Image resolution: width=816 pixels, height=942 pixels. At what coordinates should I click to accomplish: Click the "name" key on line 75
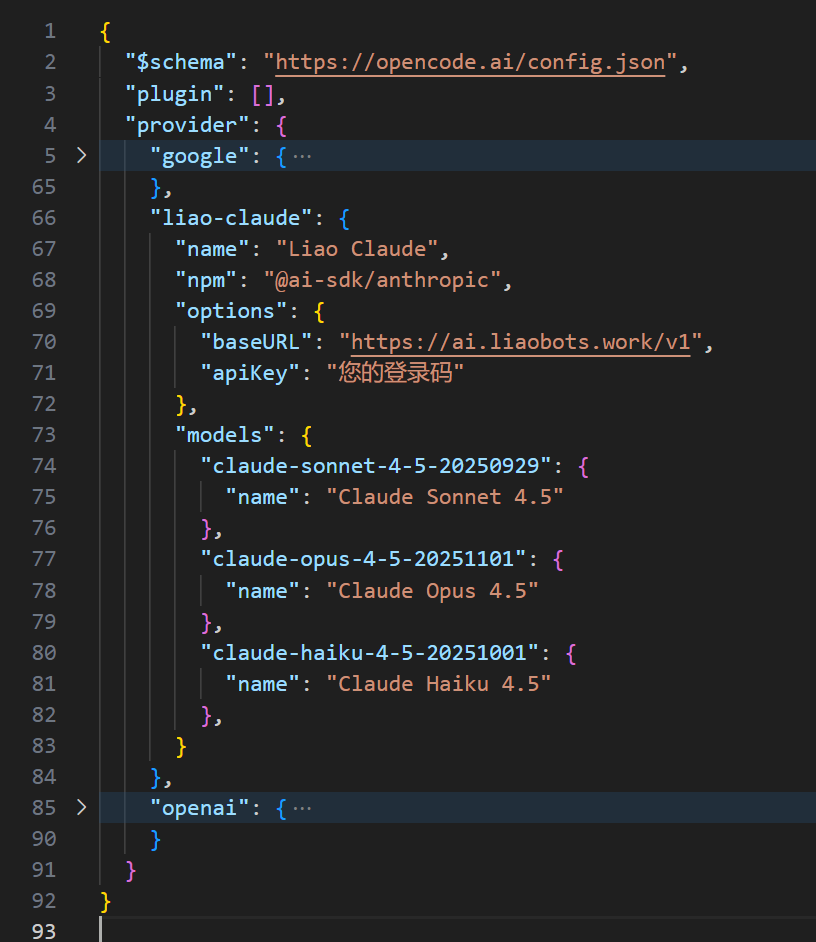click(263, 497)
